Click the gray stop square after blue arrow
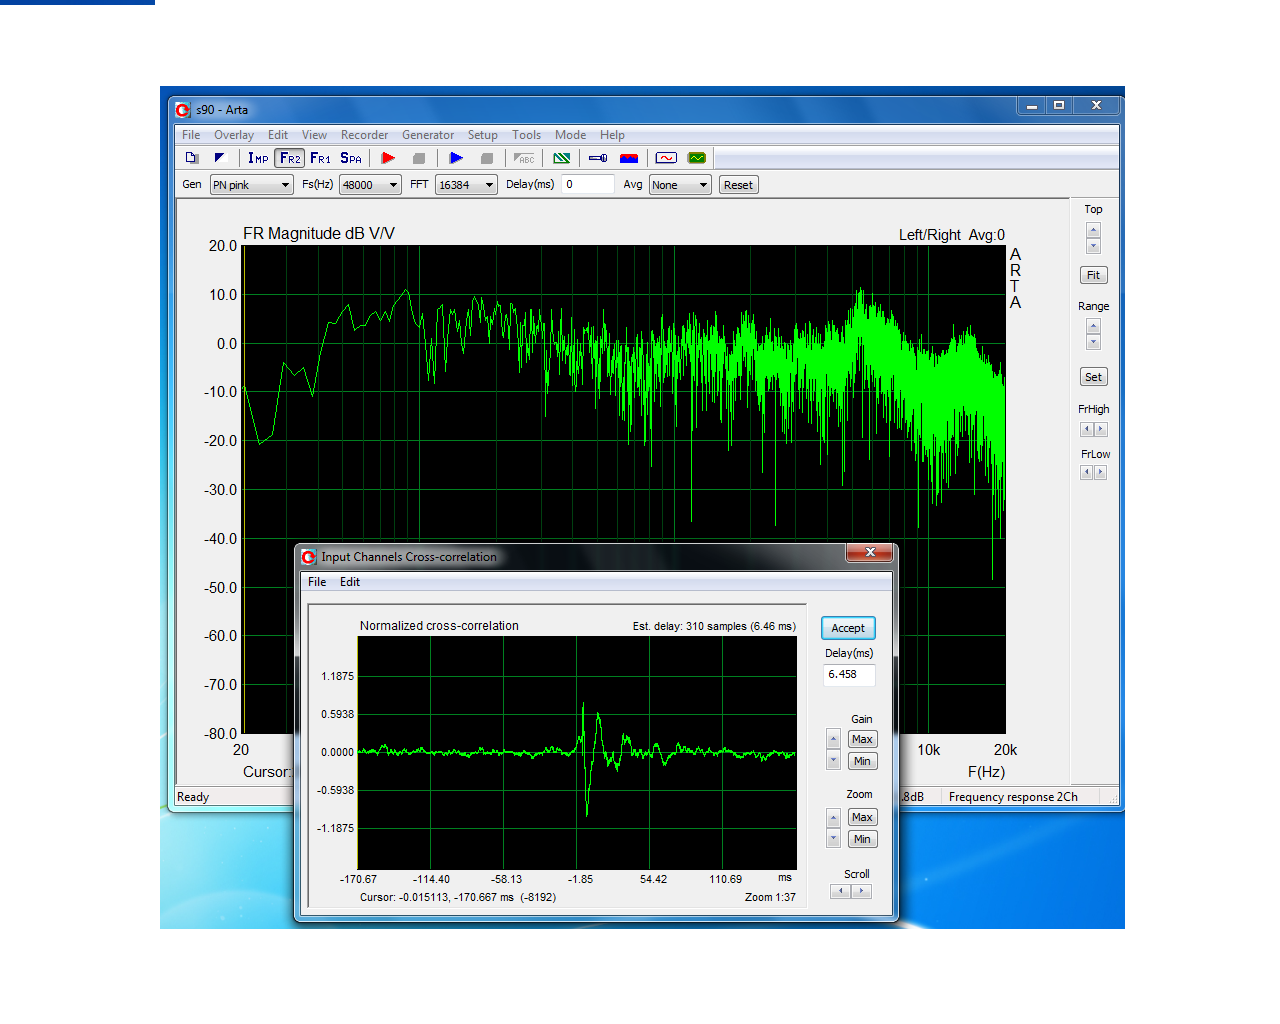Image resolution: width=1280 pixels, height=1024 pixels. (487, 158)
